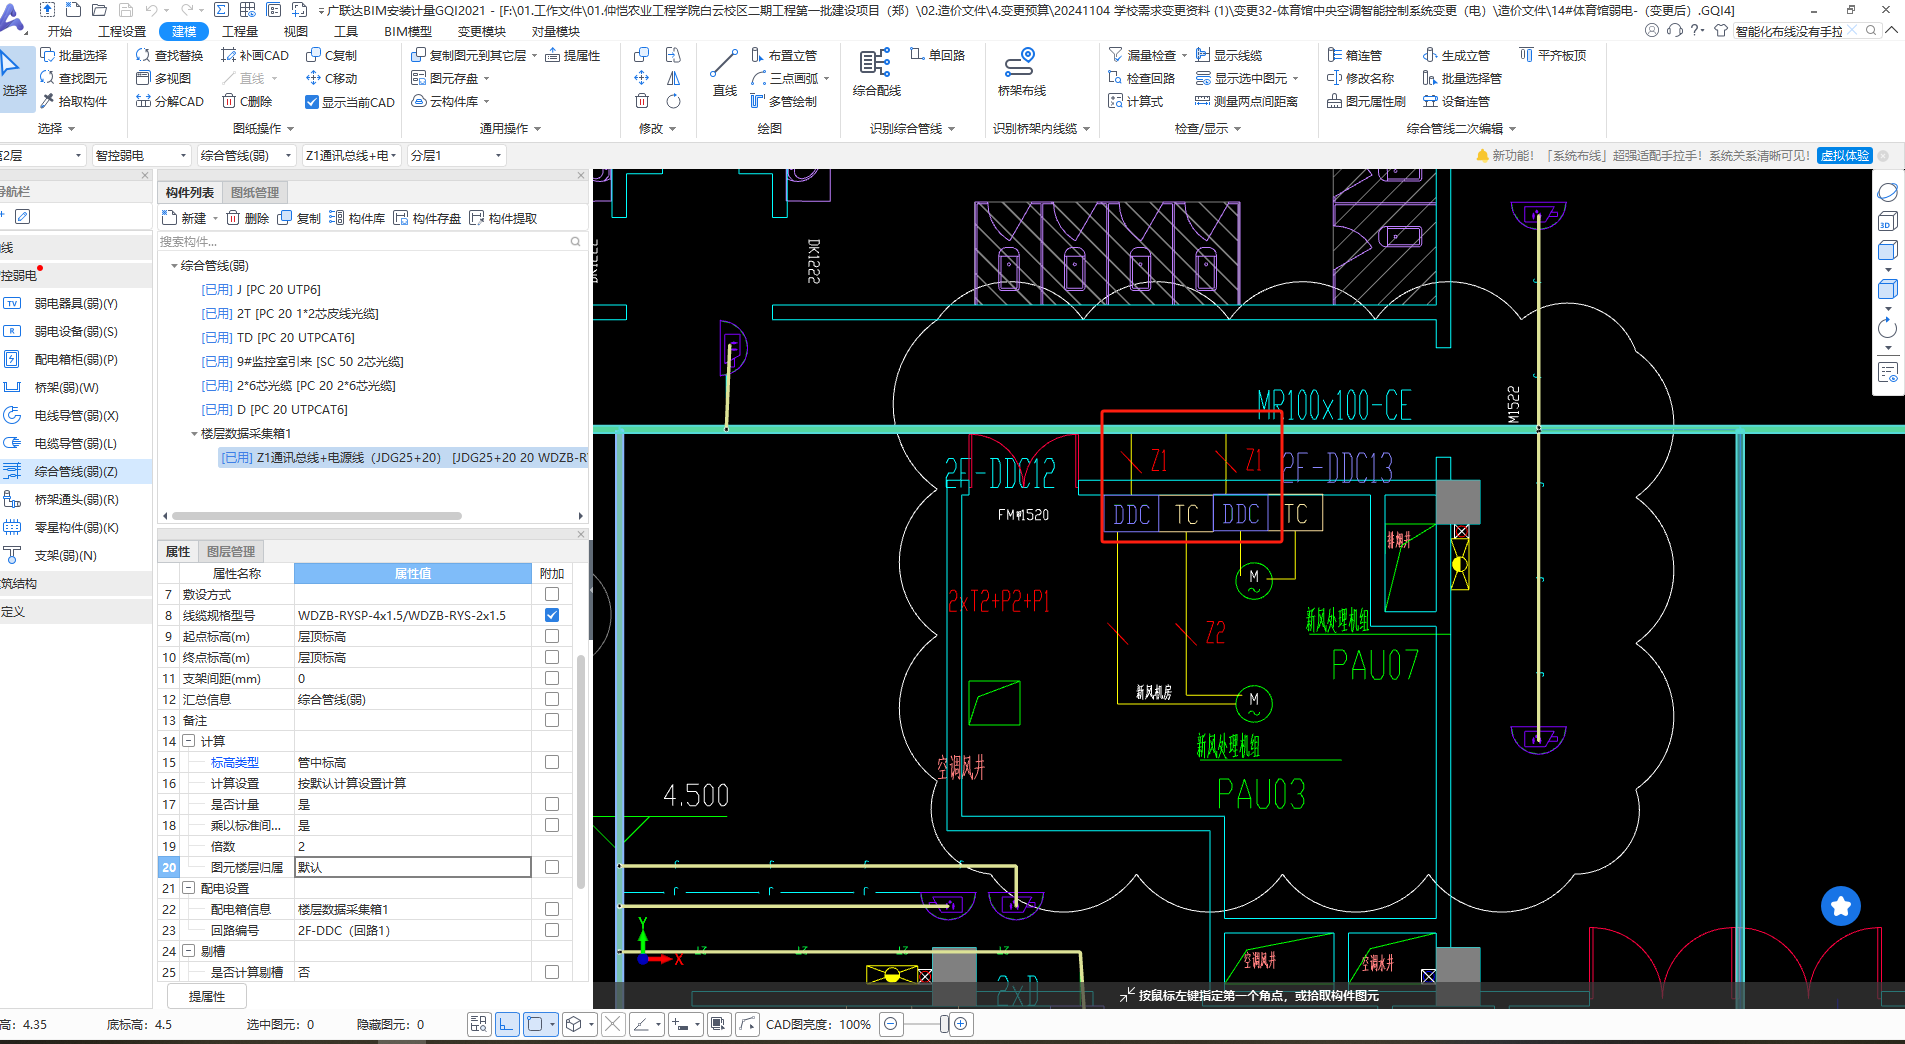Screen dimensions: 1905x1044
Task: Select the 直线 drawing tool
Action: coord(724,72)
